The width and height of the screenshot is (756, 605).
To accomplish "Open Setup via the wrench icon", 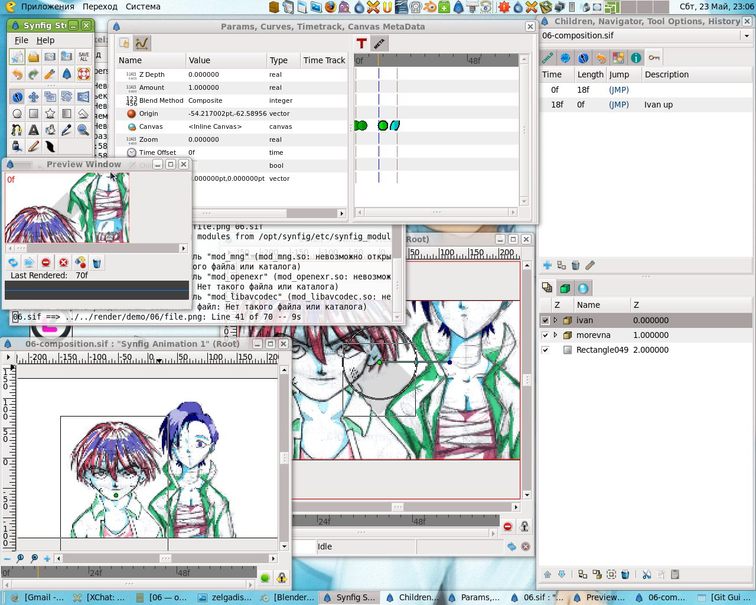I will (x=50, y=74).
